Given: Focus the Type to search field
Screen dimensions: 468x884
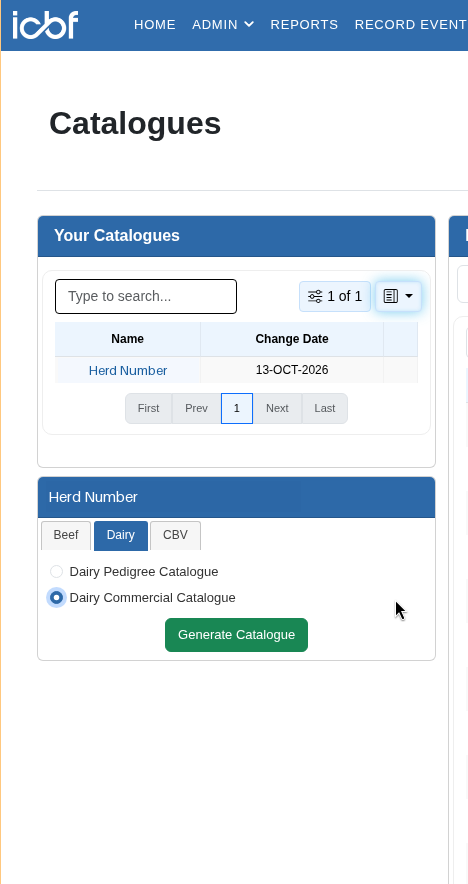Looking at the screenshot, I should tap(146, 297).
